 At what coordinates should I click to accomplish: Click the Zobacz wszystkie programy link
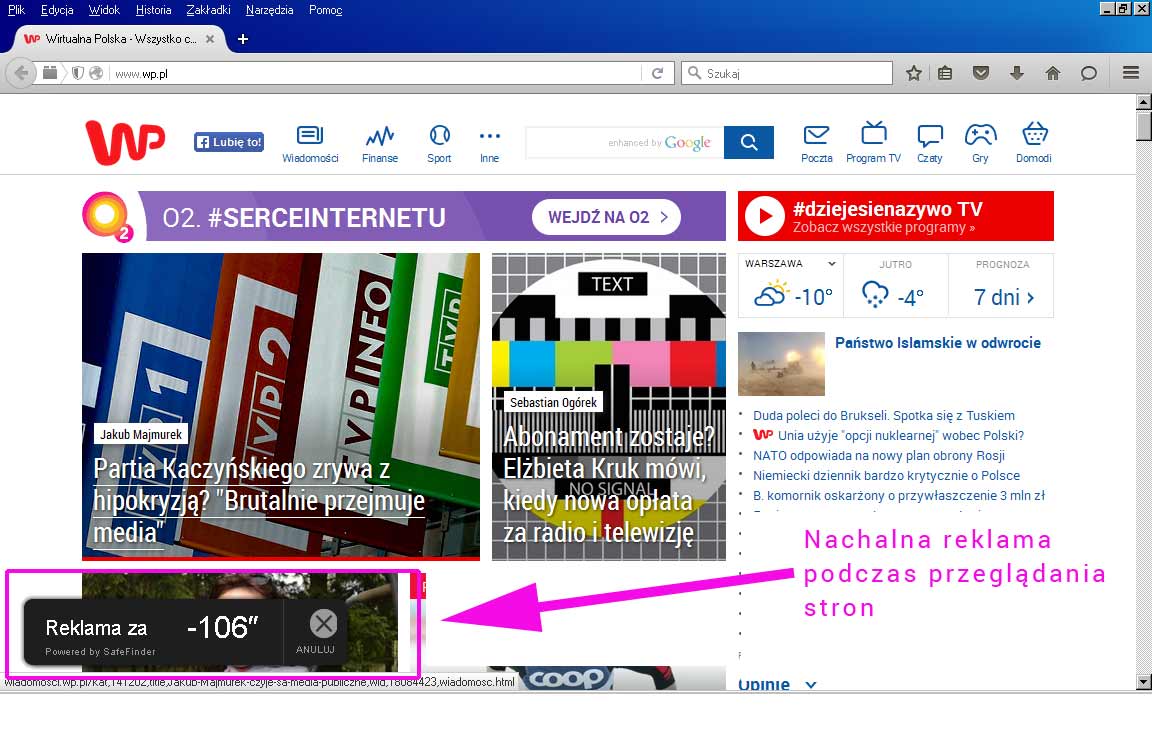coord(884,228)
